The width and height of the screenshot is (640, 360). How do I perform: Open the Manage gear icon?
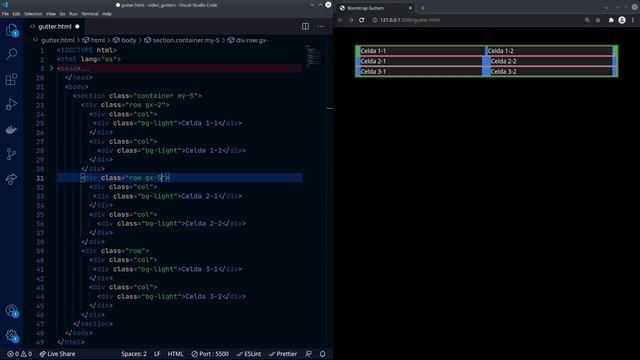click(11, 336)
